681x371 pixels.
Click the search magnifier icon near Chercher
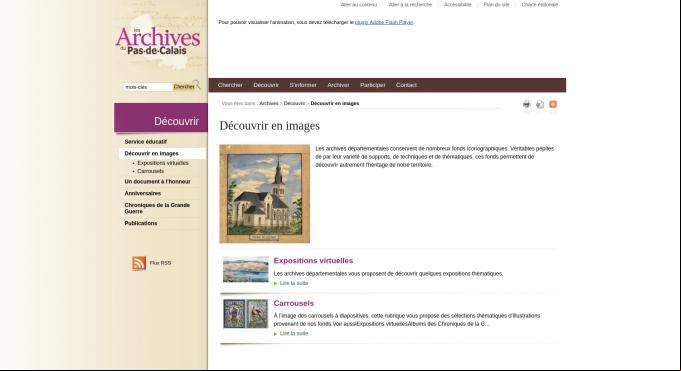click(197, 84)
